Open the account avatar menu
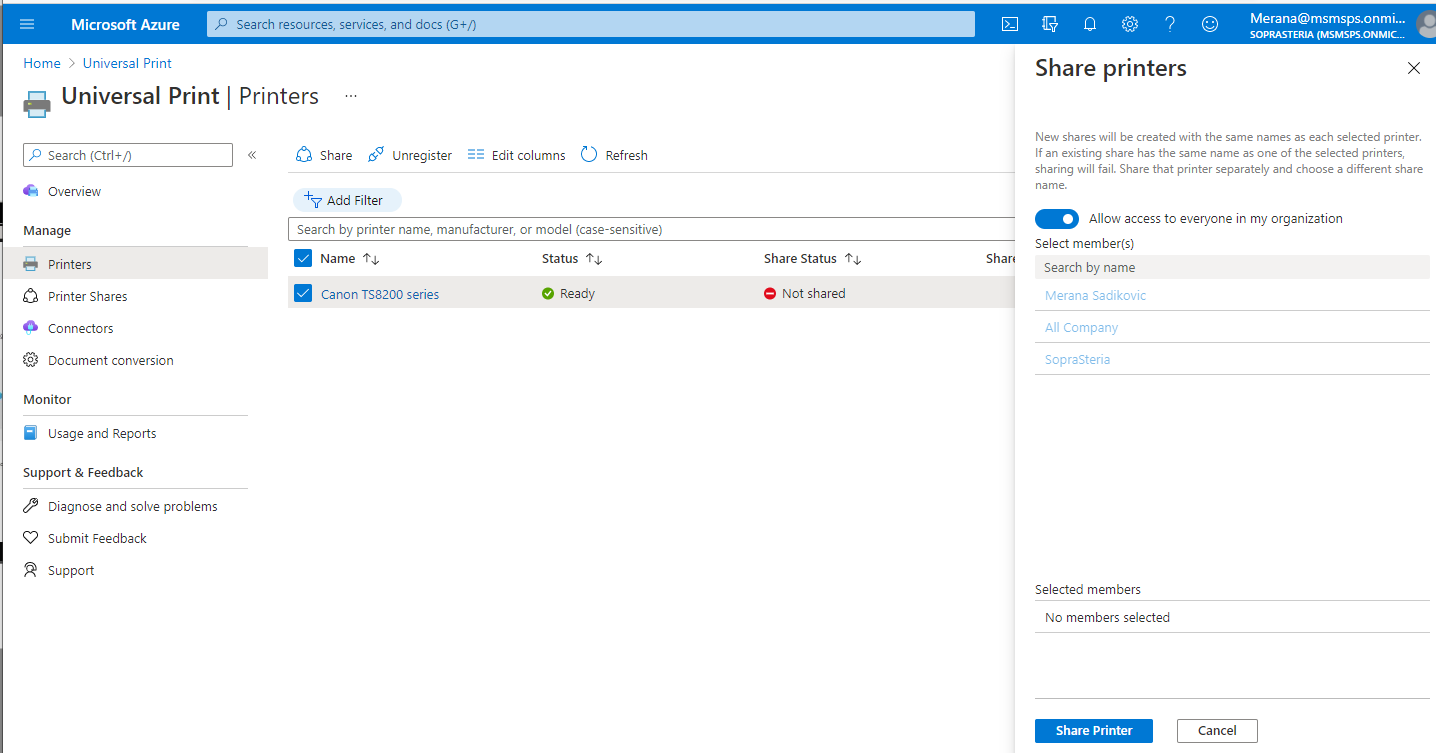This screenshot has height=753, width=1436. click(1426, 24)
